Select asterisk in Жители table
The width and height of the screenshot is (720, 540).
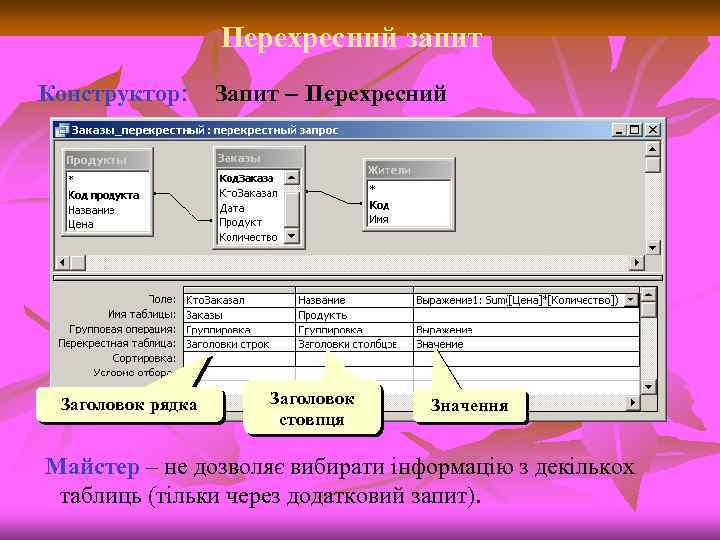click(x=372, y=188)
